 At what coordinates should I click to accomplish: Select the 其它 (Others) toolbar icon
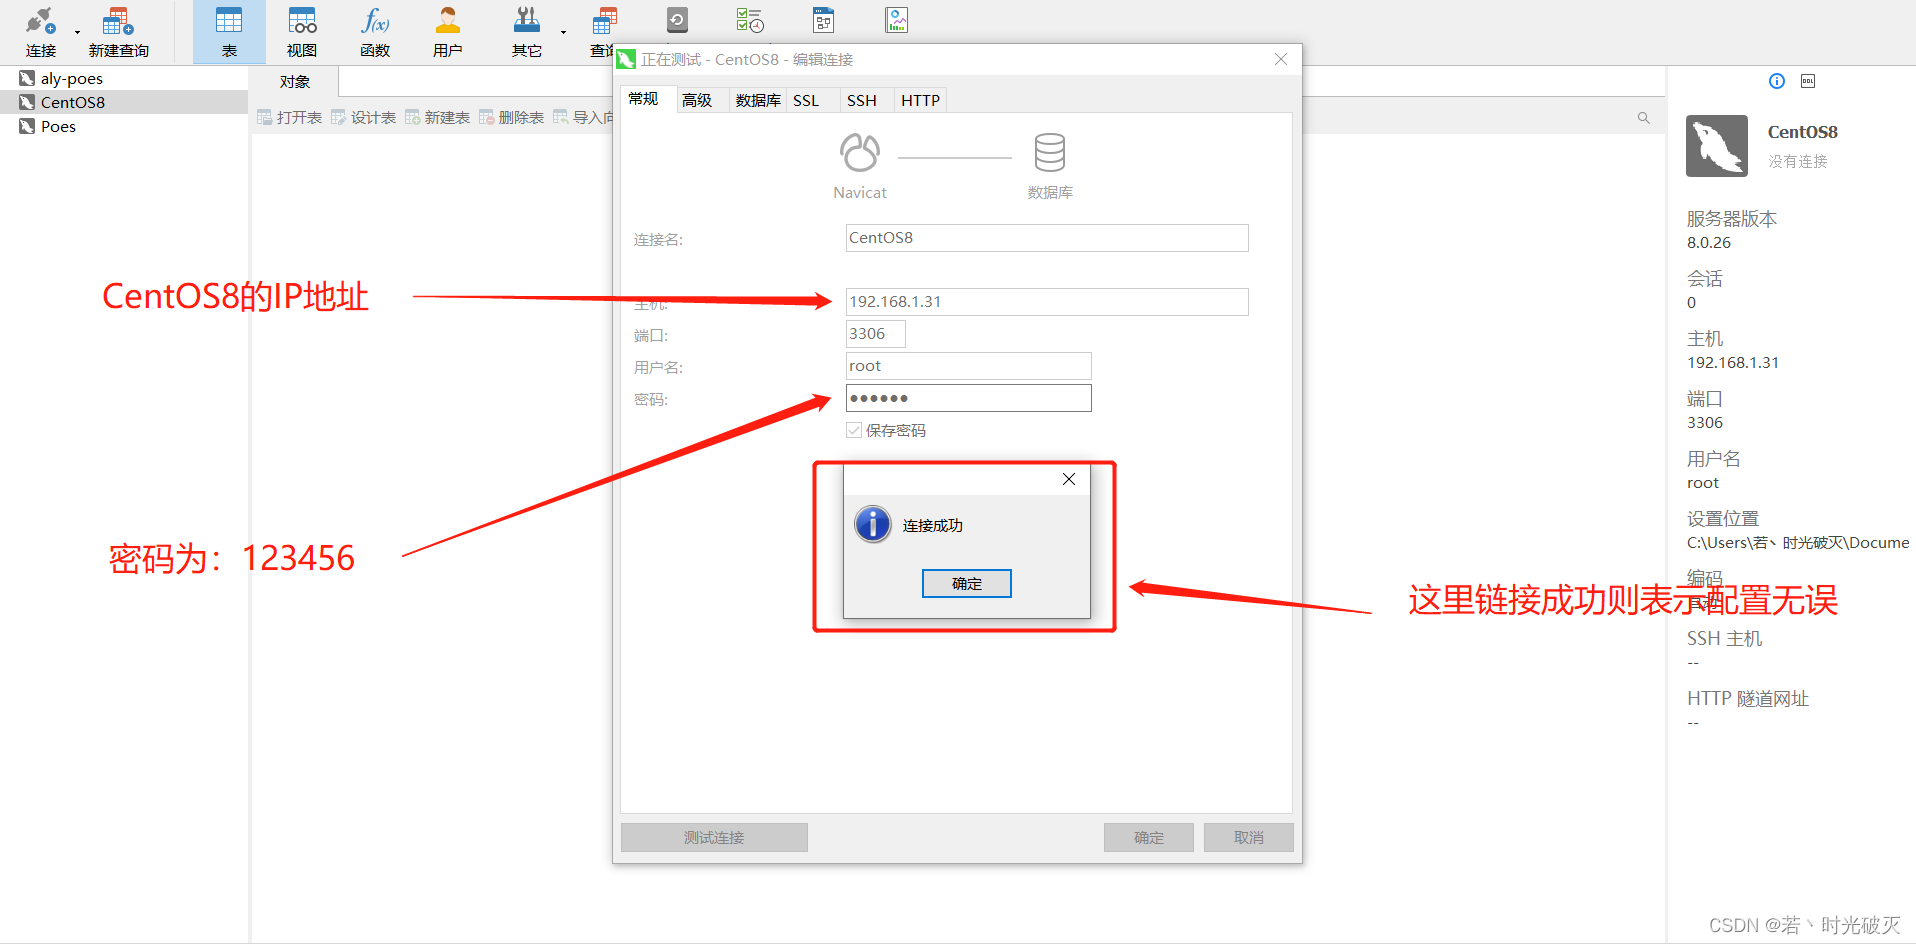pos(526,31)
